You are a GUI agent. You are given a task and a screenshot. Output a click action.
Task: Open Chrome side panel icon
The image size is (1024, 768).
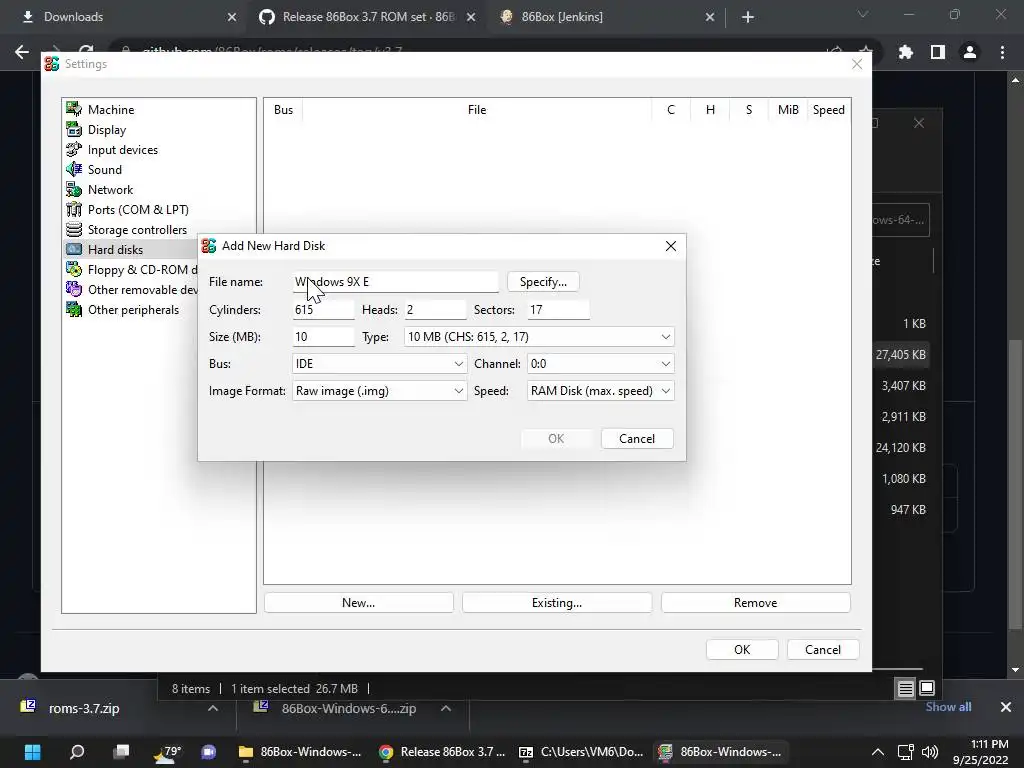[938, 52]
